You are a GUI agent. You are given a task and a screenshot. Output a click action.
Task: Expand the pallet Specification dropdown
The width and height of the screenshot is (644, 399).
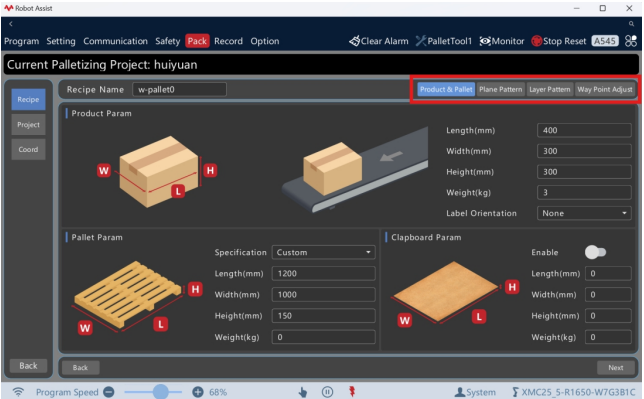coord(323,252)
